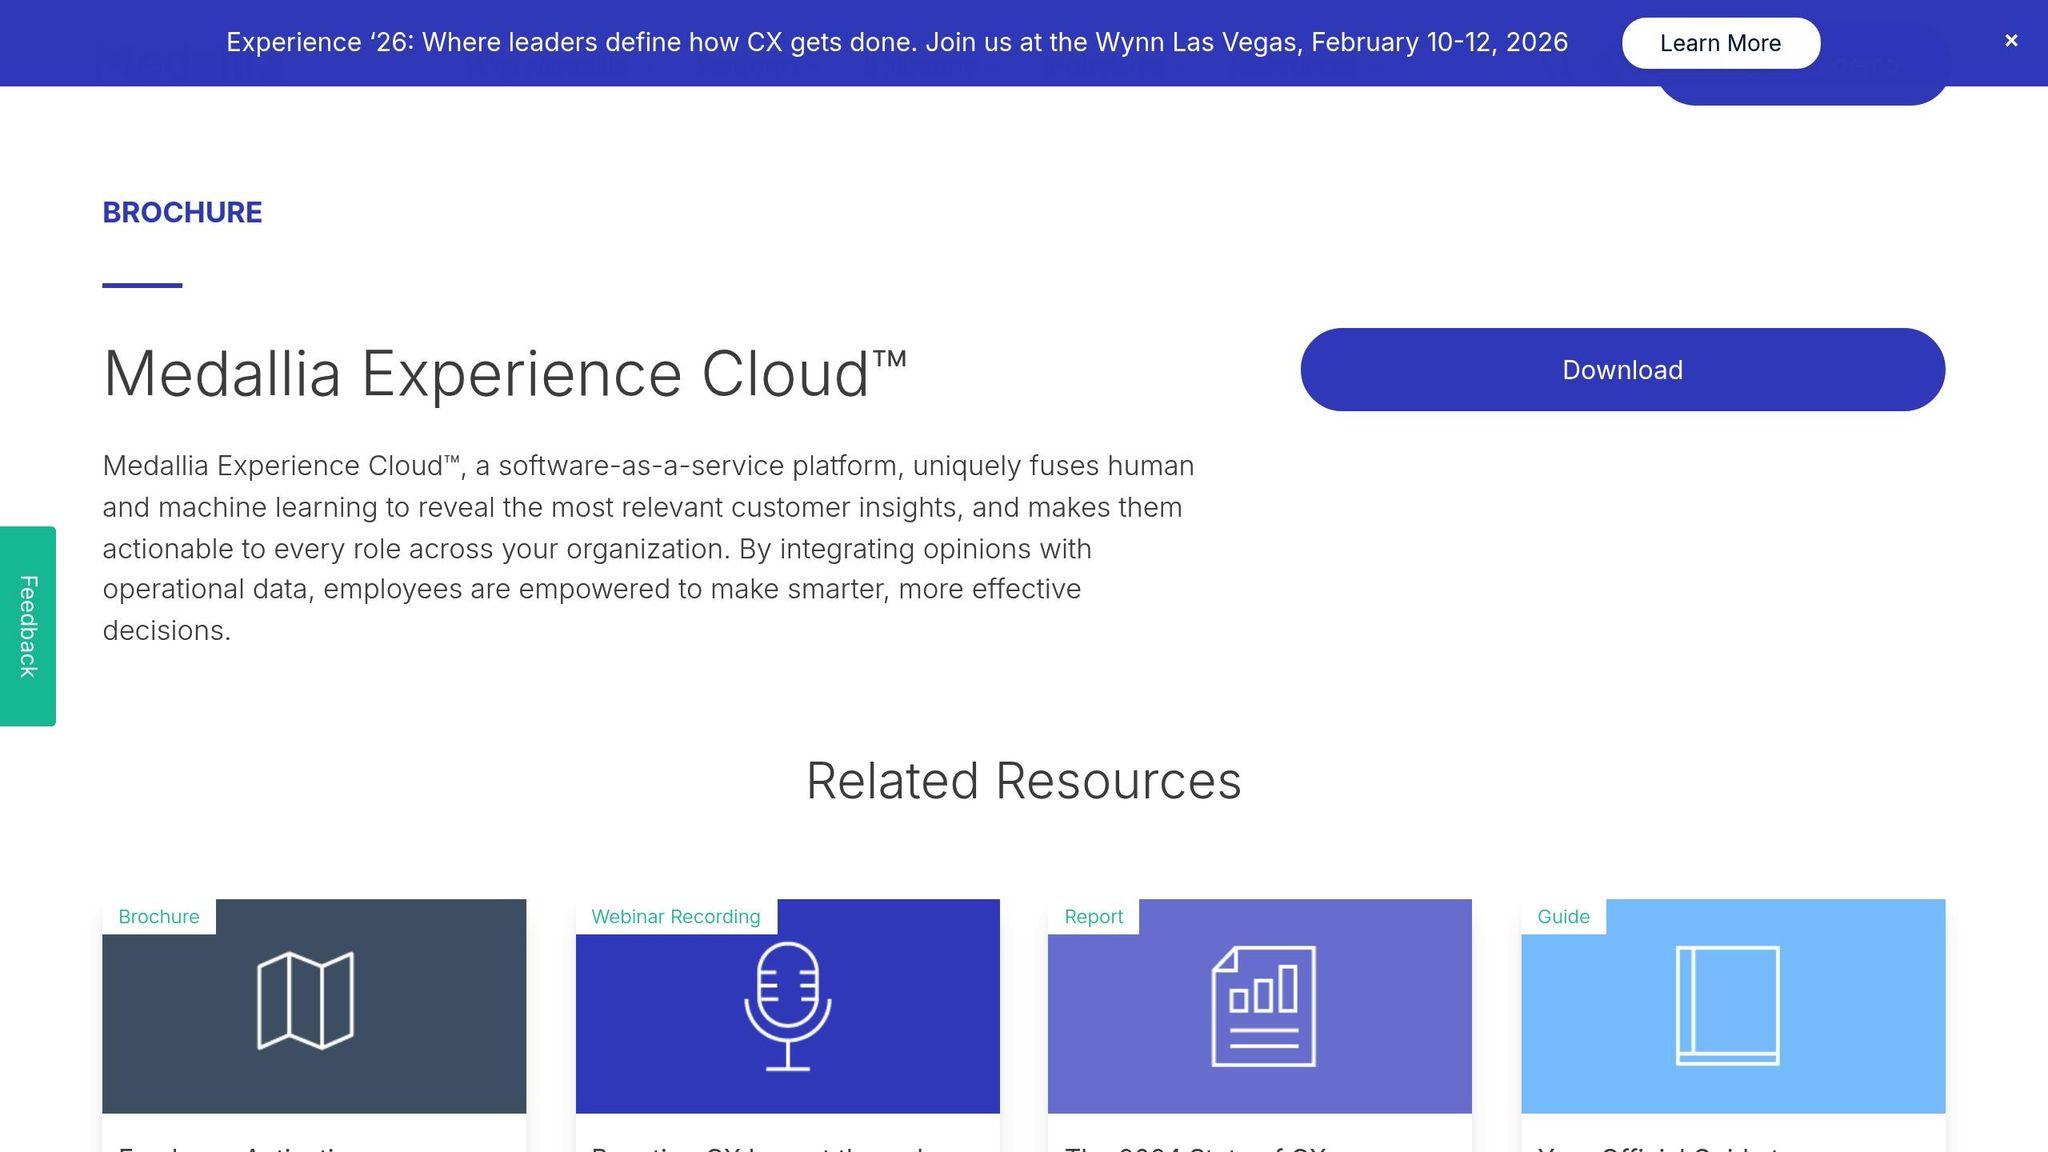Dismiss the Experience '26 banner with the X

pyautogui.click(x=2010, y=40)
